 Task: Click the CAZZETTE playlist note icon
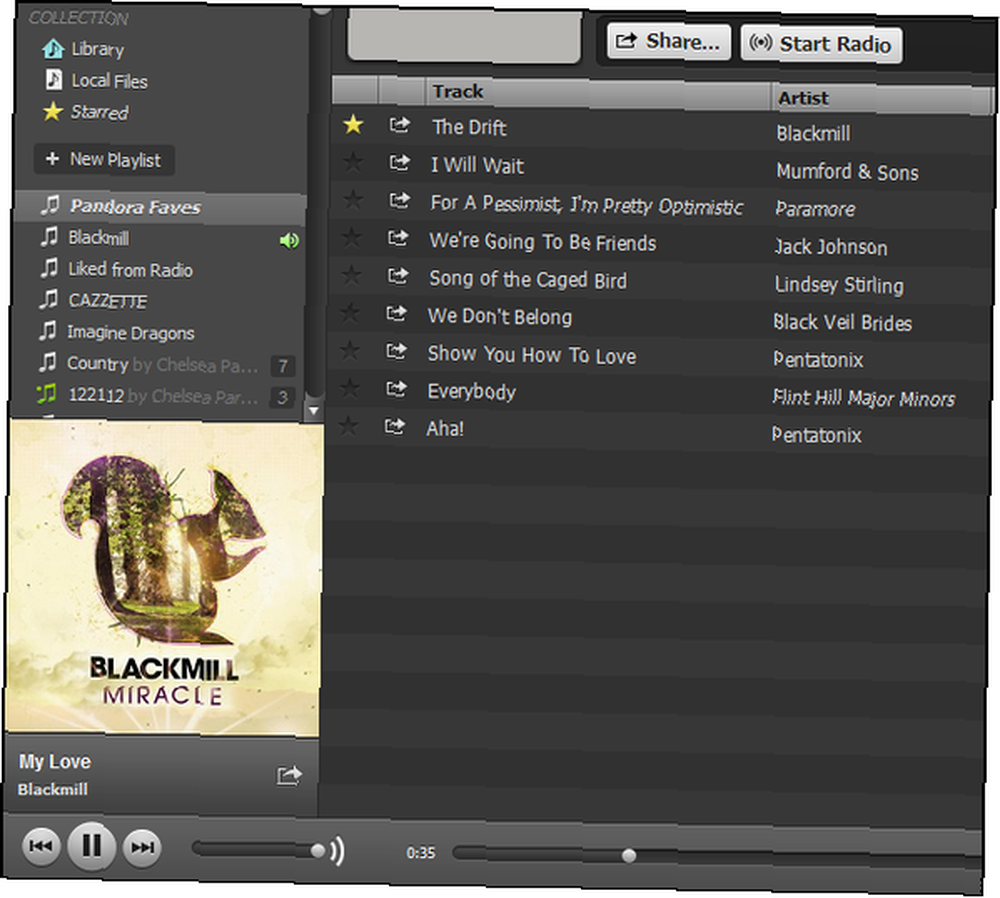click(x=48, y=298)
